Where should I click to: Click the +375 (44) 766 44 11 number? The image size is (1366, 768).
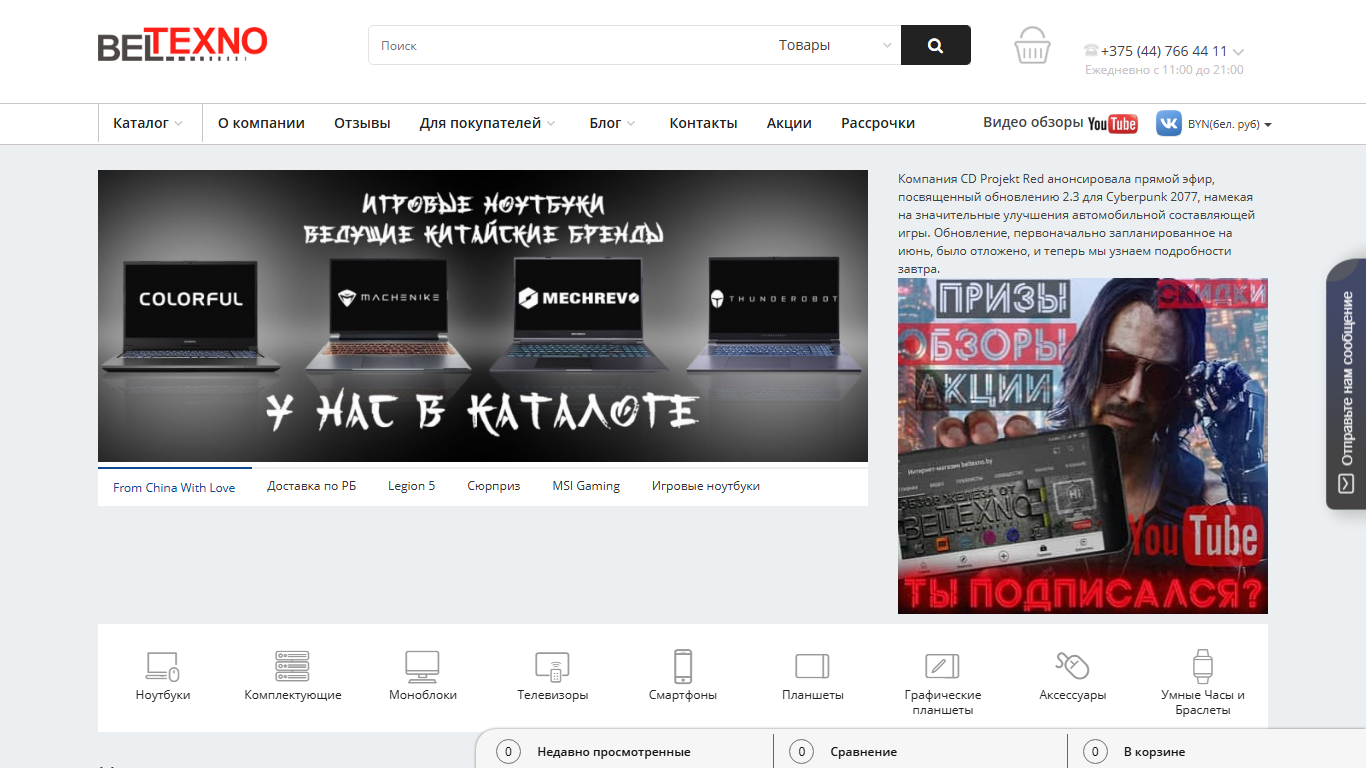click(x=1164, y=51)
